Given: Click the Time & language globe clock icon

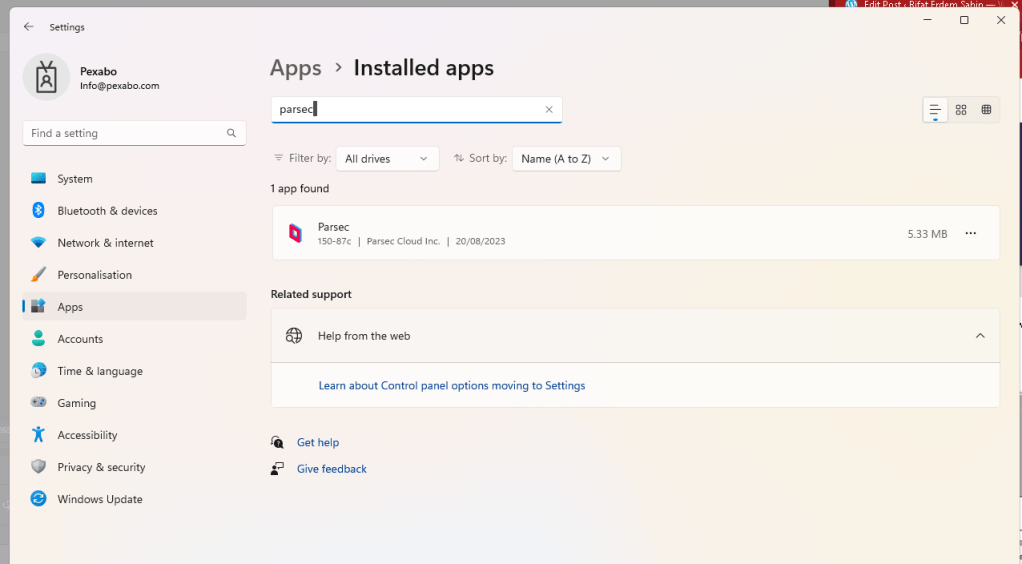Looking at the screenshot, I should click(x=38, y=370).
